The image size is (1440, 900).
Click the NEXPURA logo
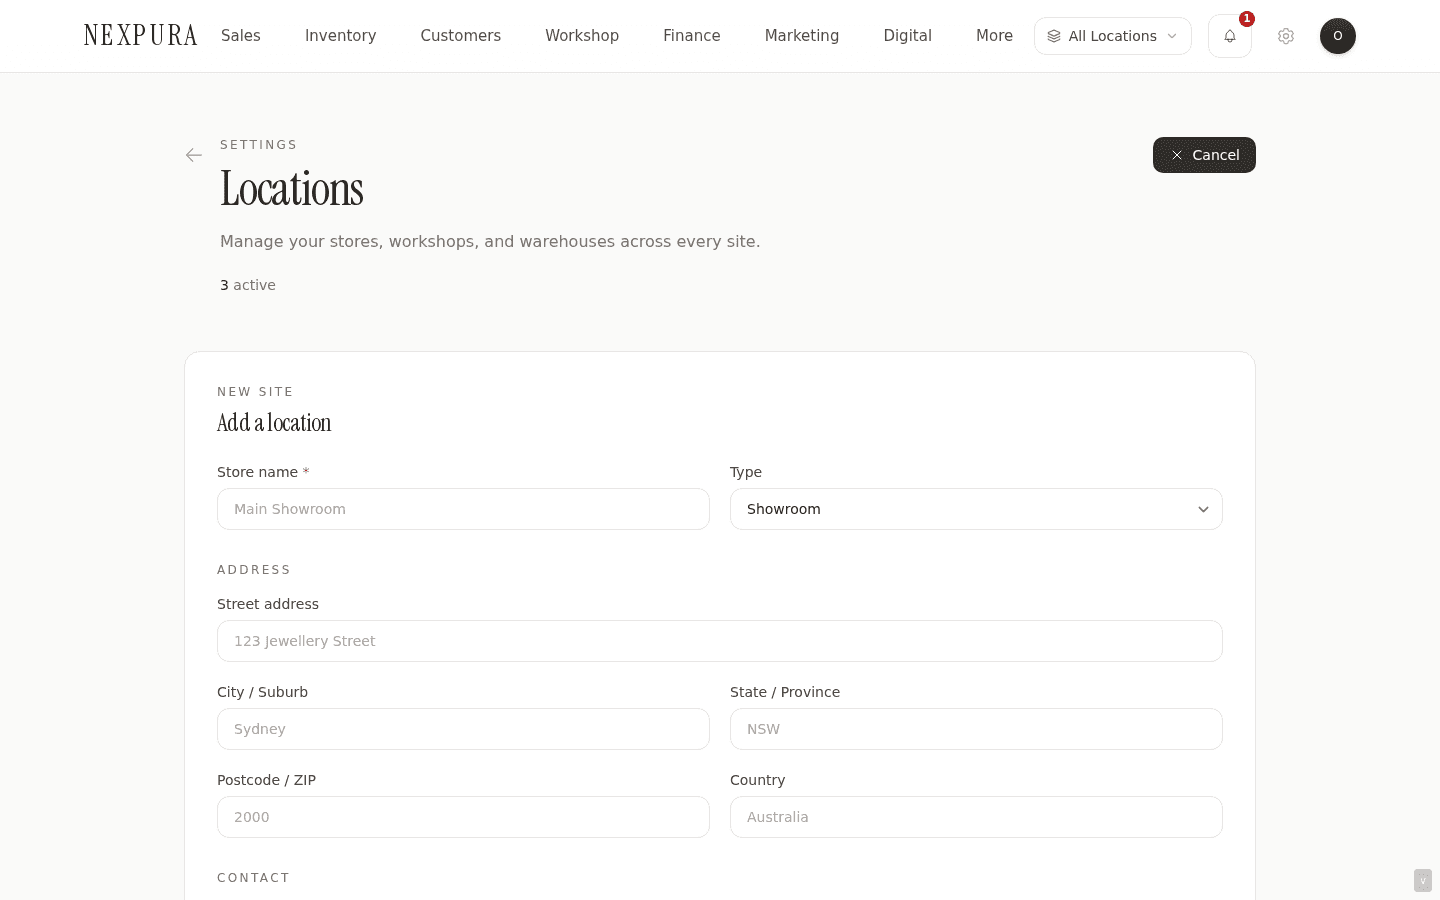[141, 36]
